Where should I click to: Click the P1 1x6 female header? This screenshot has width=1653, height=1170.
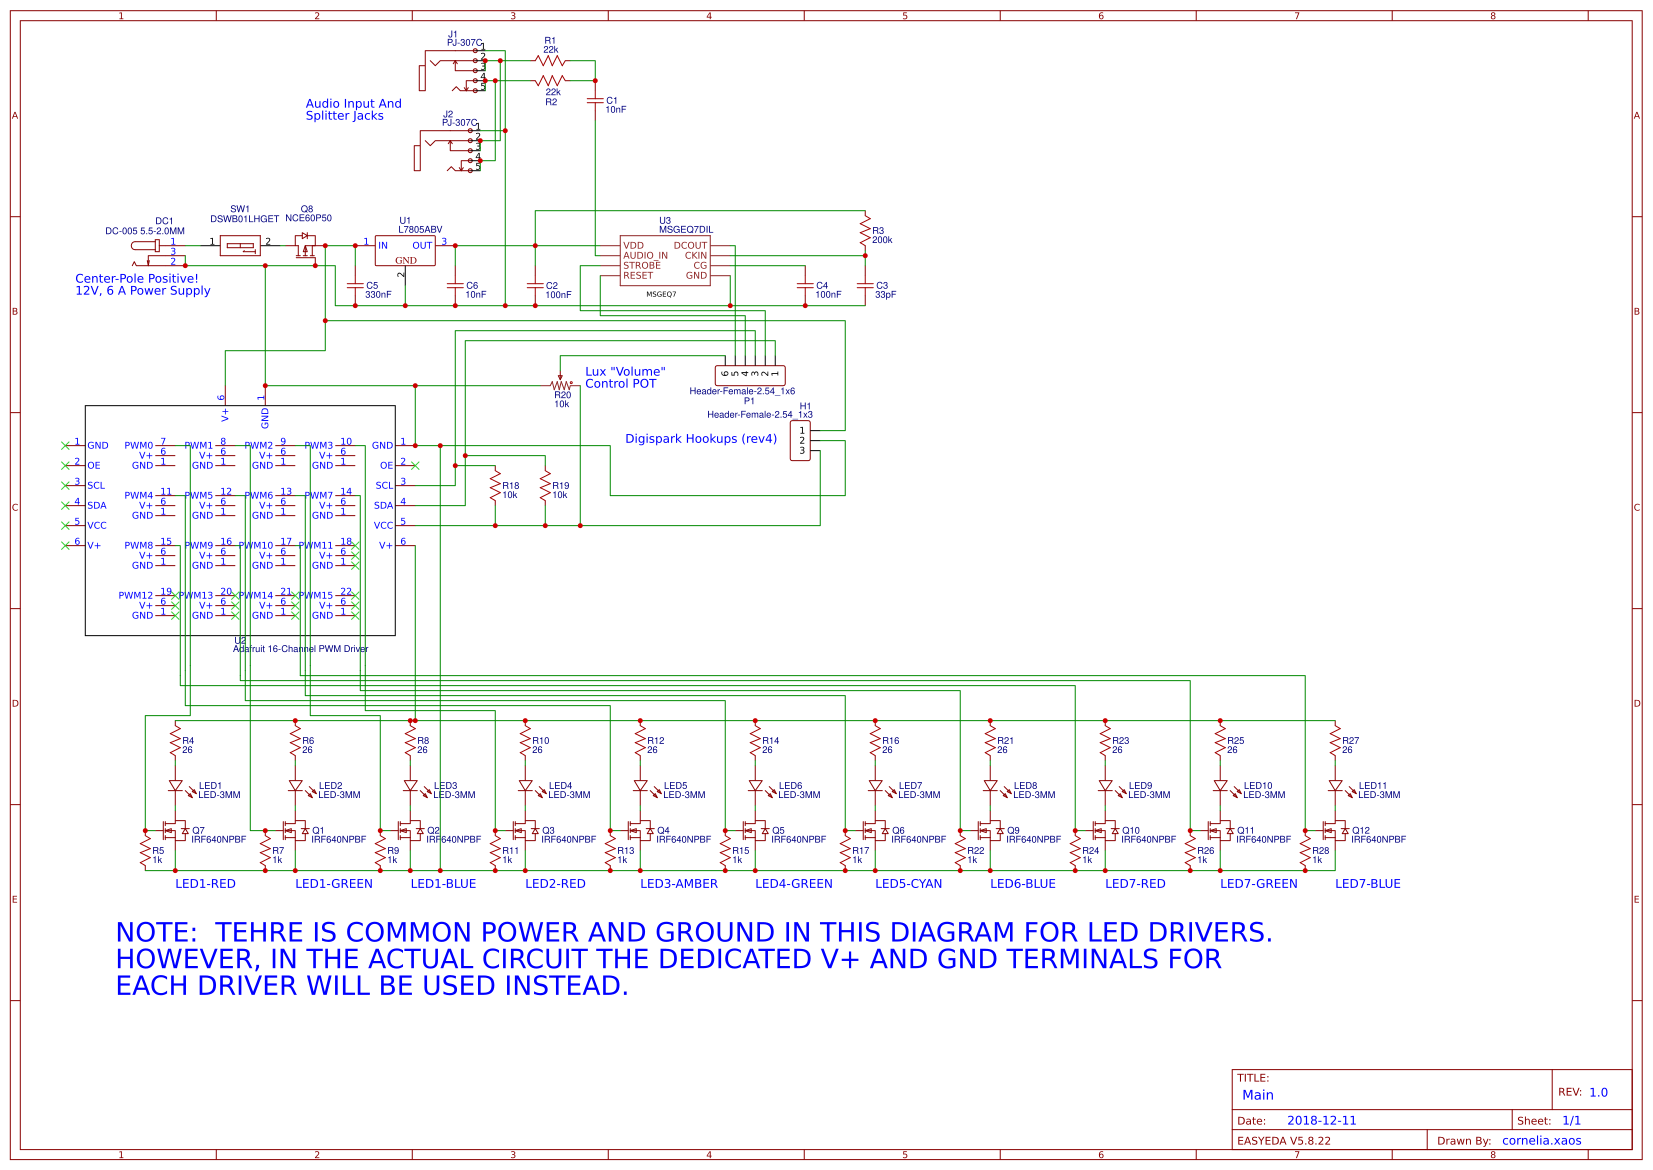click(x=750, y=374)
